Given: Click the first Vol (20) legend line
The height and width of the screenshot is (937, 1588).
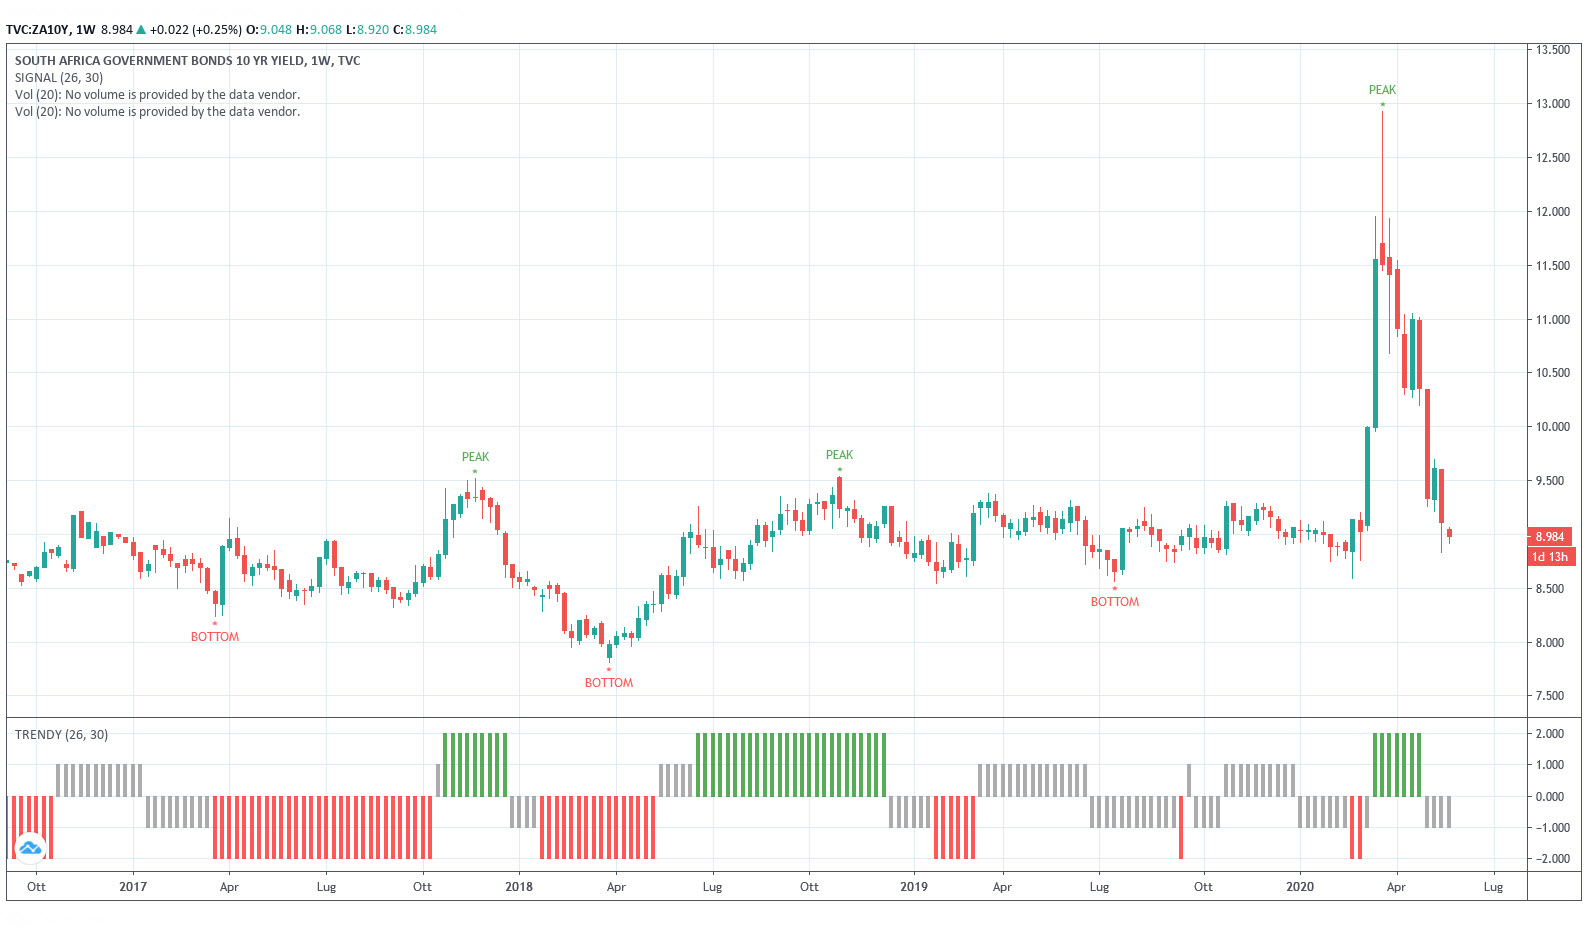Looking at the screenshot, I should (x=157, y=95).
